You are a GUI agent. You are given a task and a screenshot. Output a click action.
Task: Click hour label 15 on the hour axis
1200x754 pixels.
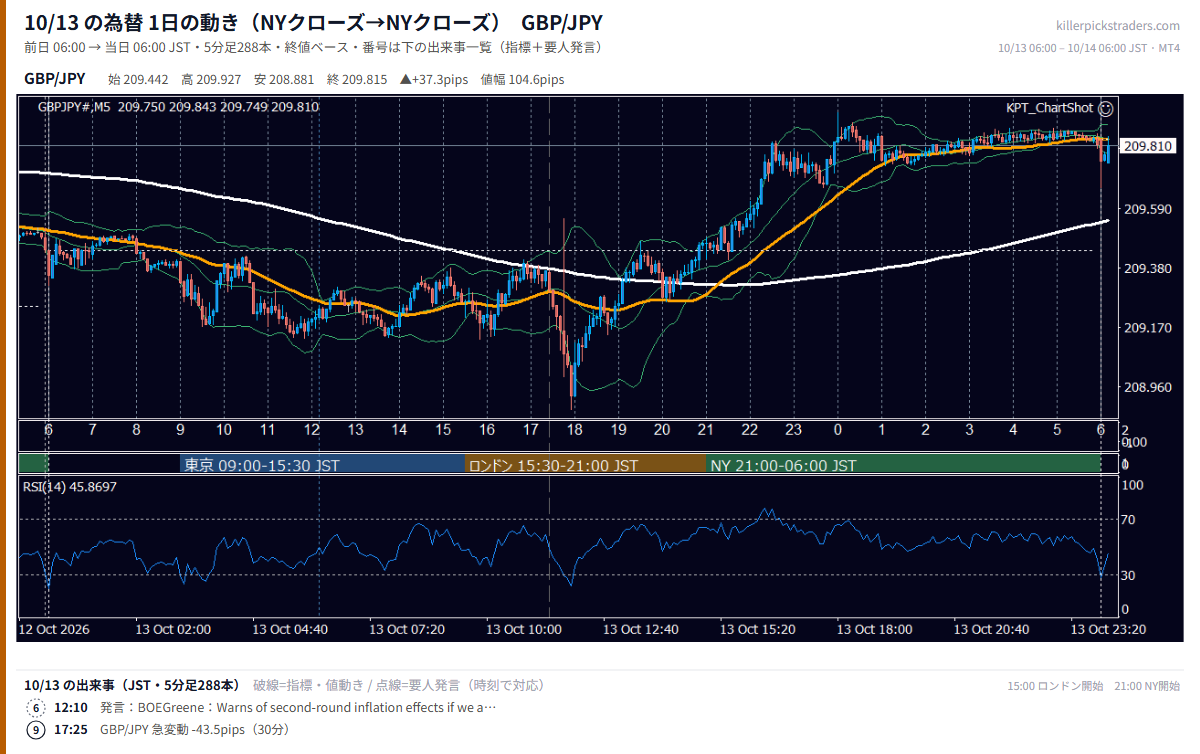point(443,430)
